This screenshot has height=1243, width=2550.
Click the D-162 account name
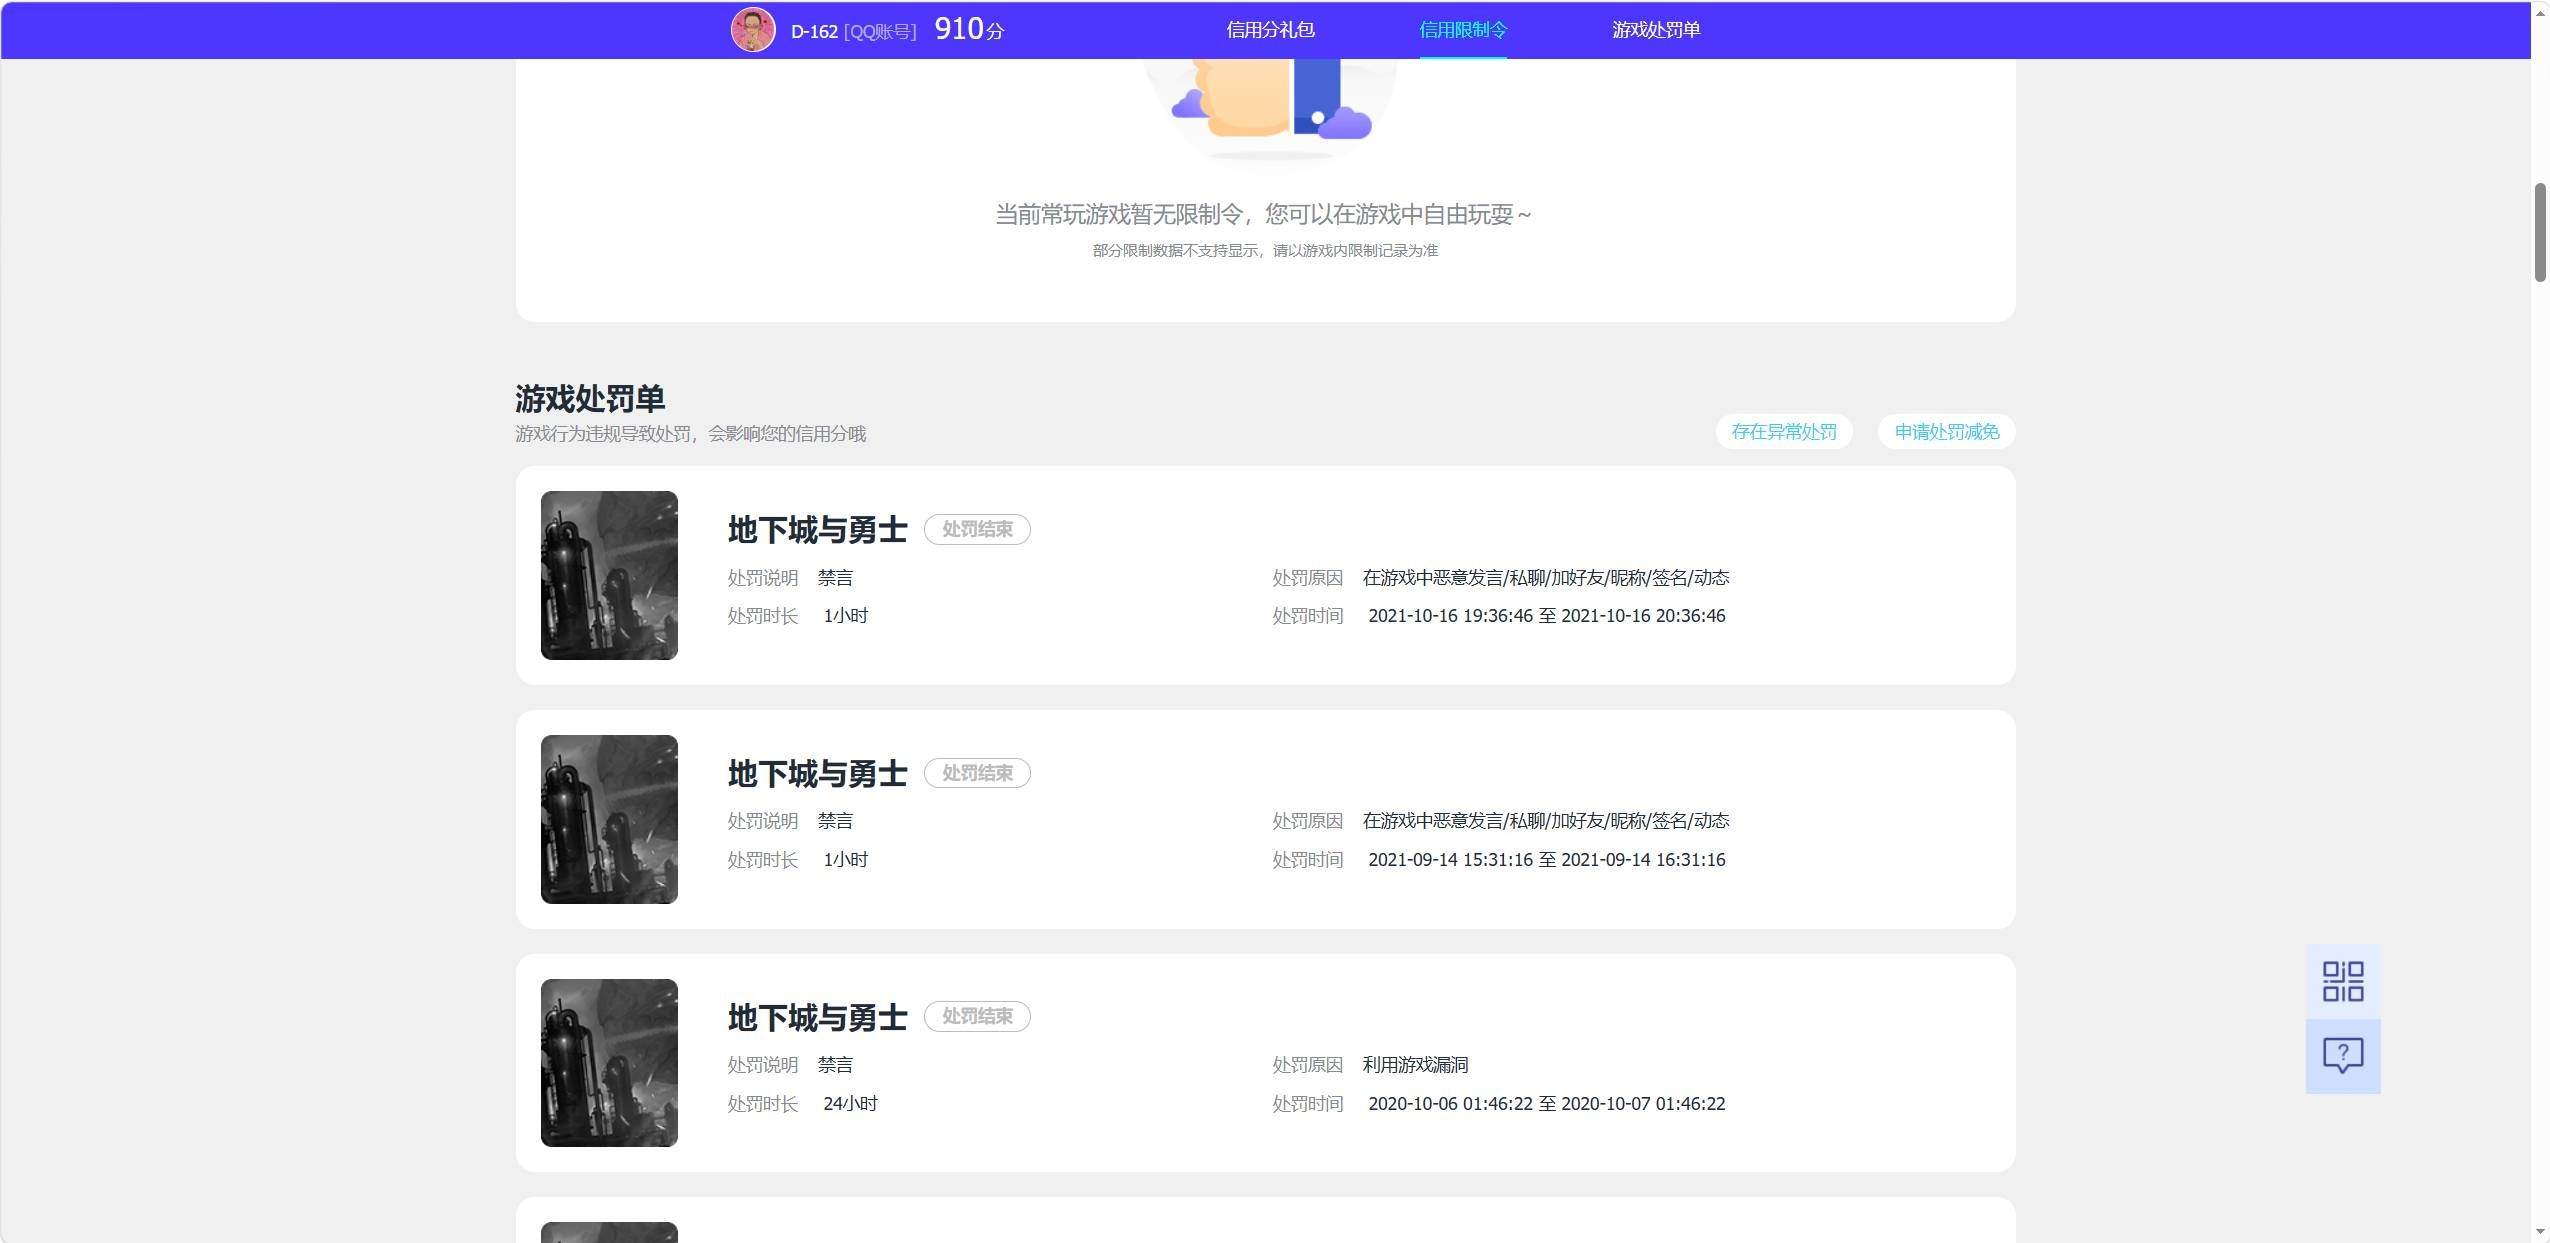coord(814,32)
